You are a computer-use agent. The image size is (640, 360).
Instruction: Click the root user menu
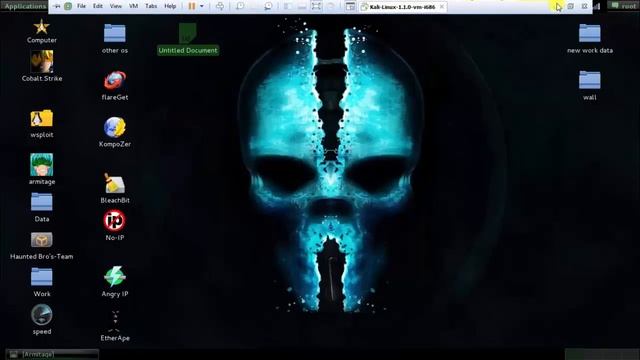[624, 6]
